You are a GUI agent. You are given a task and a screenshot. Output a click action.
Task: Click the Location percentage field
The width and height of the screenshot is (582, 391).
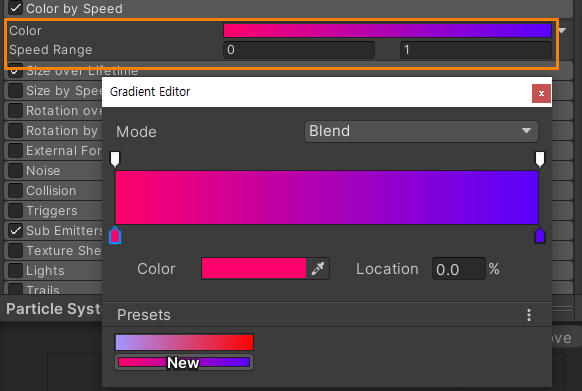tap(458, 269)
